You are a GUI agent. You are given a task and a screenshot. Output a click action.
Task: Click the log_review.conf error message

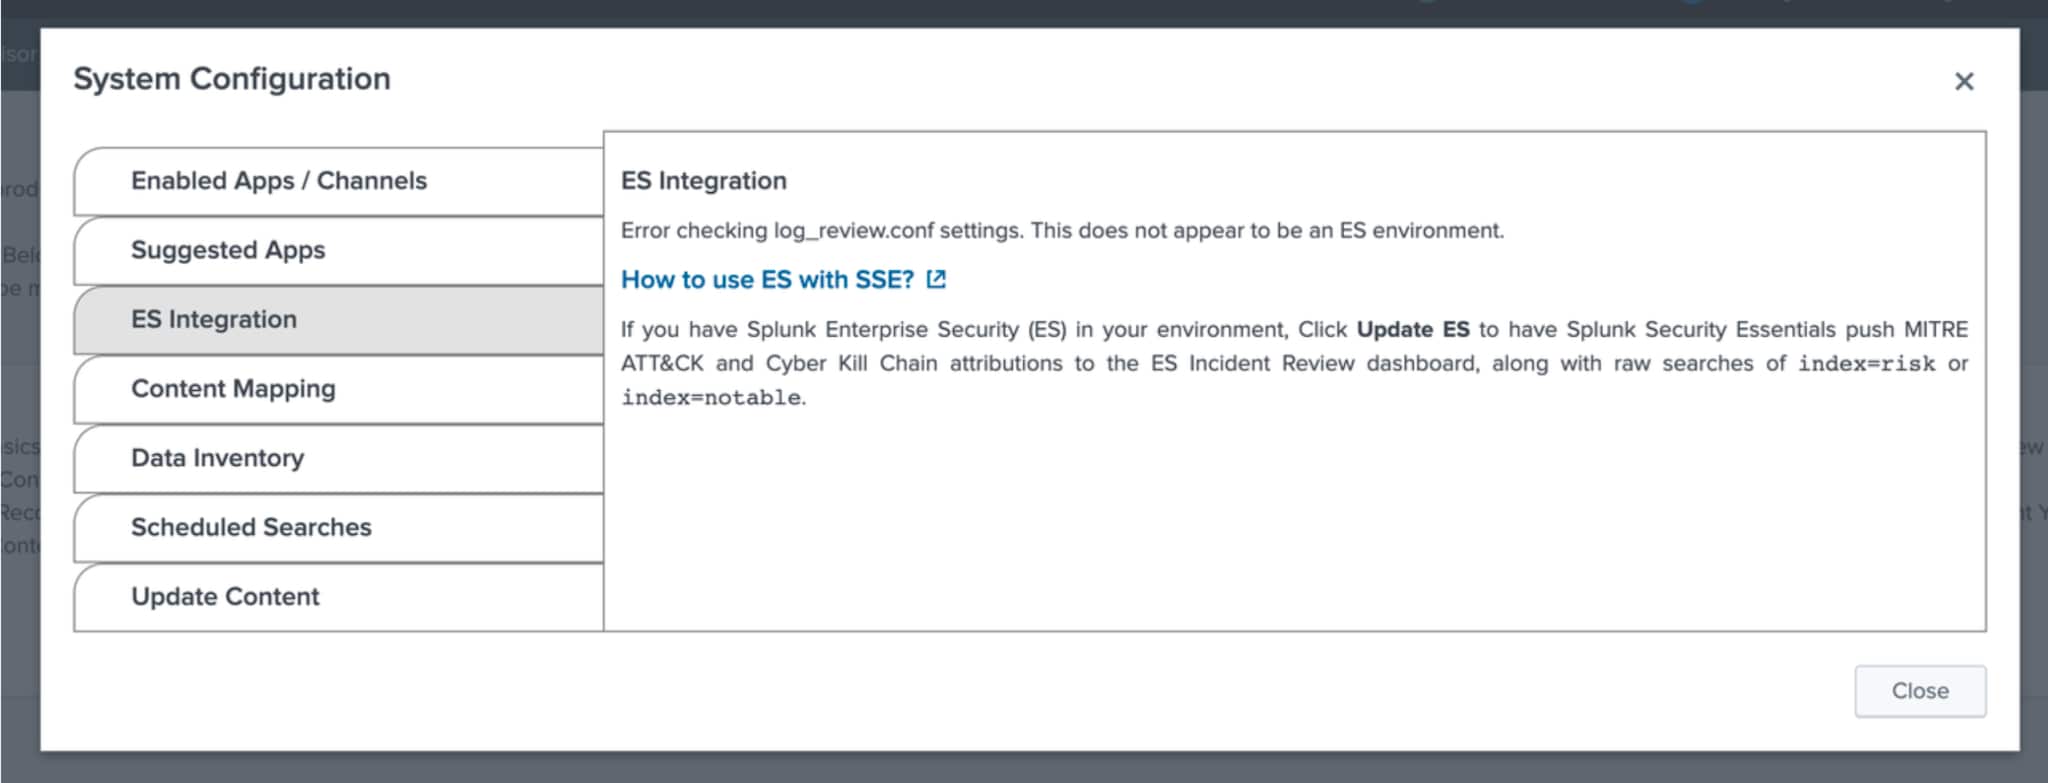pyautogui.click(x=1062, y=231)
